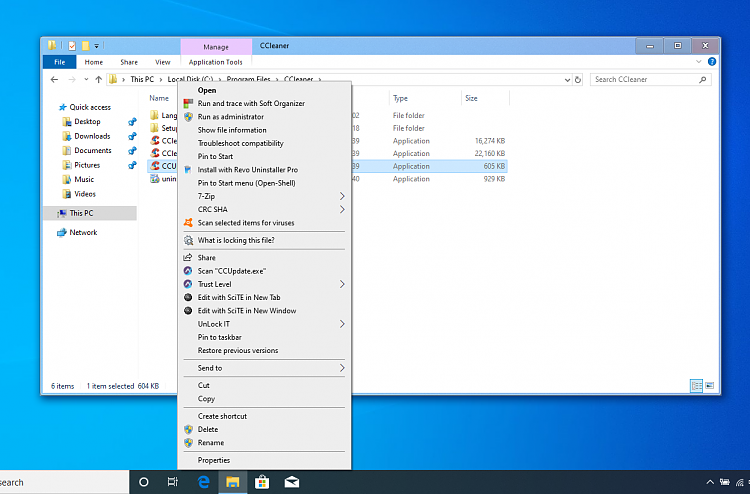750x494 pixels.
Task: Choose Copy from the context menu
Action: pos(264,399)
